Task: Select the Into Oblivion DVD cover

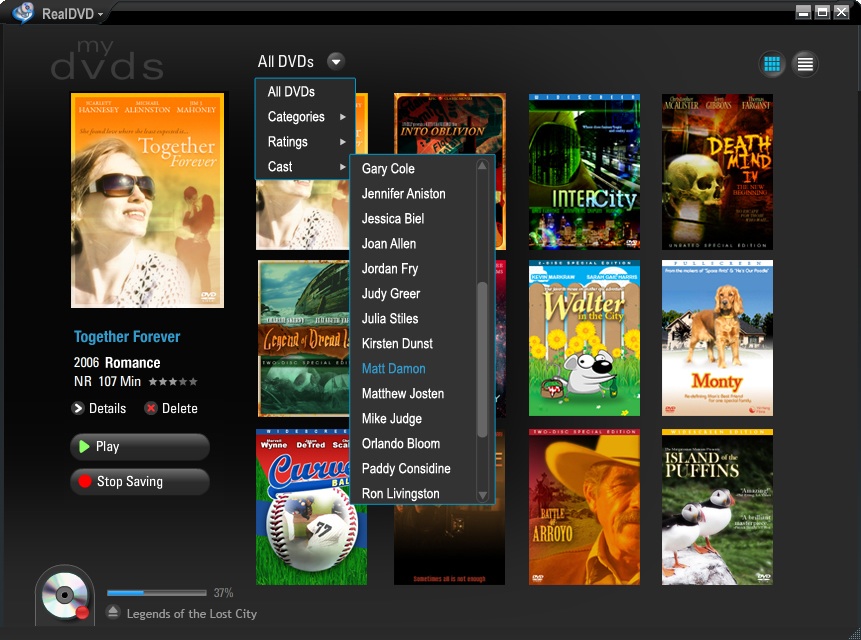Action: 450,123
